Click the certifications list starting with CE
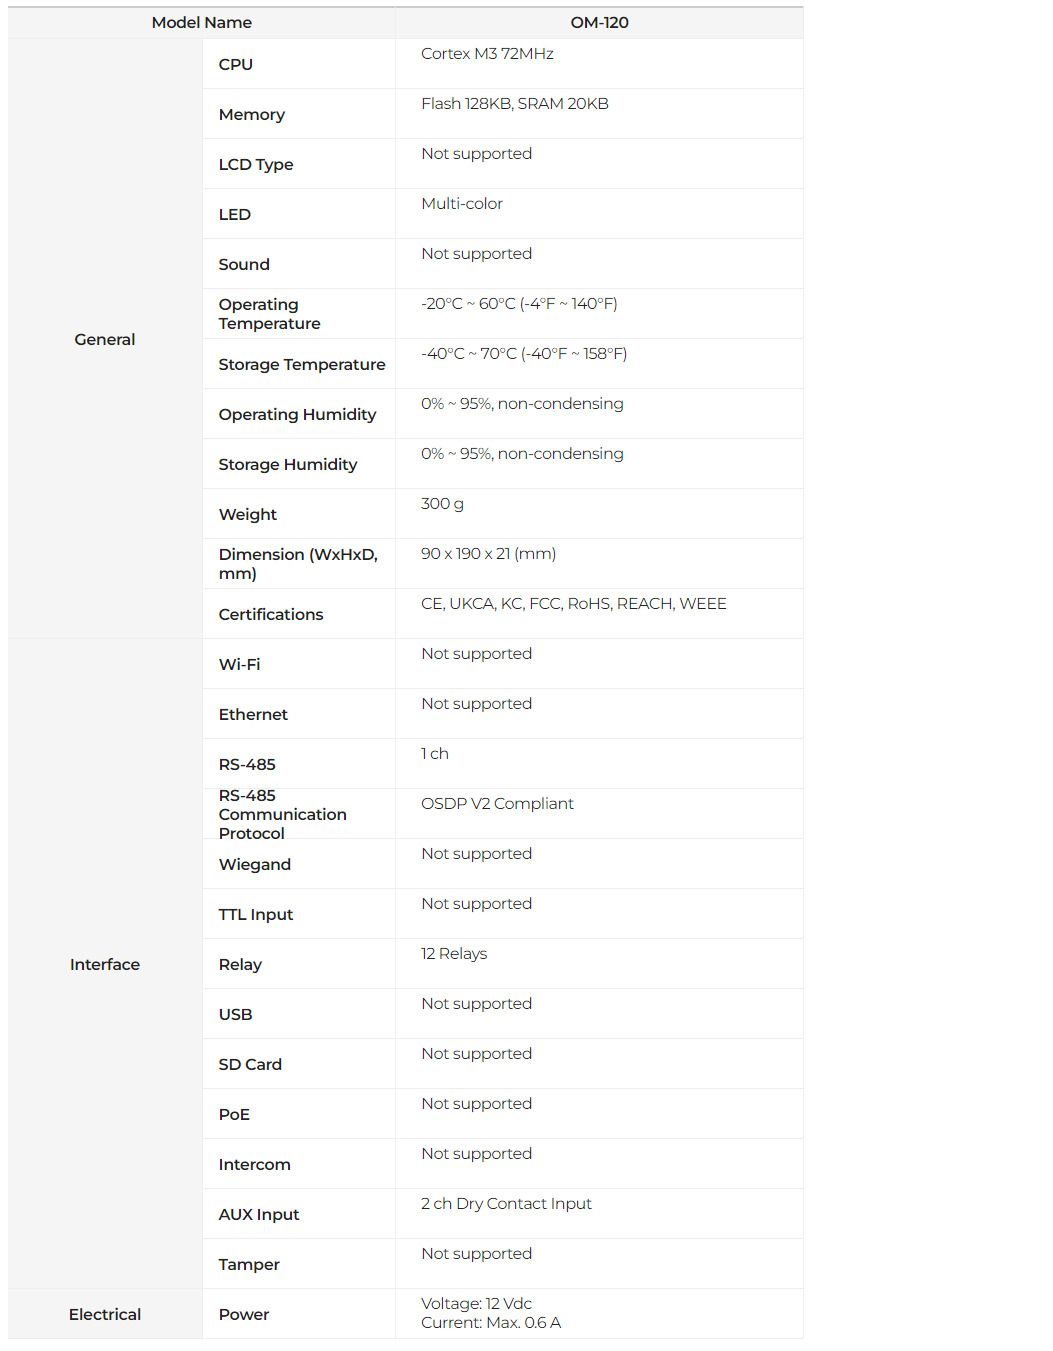 pyautogui.click(x=573, y=604)
